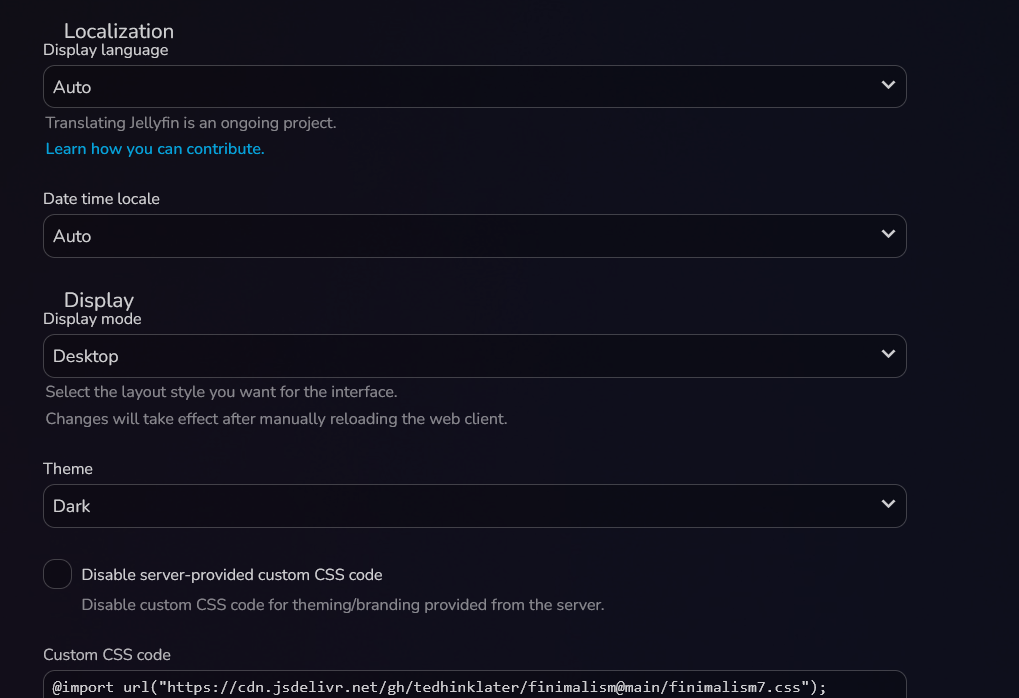Click the 'Display language' field label
This screenshot has width=1019, height=698.
[105, 50]
